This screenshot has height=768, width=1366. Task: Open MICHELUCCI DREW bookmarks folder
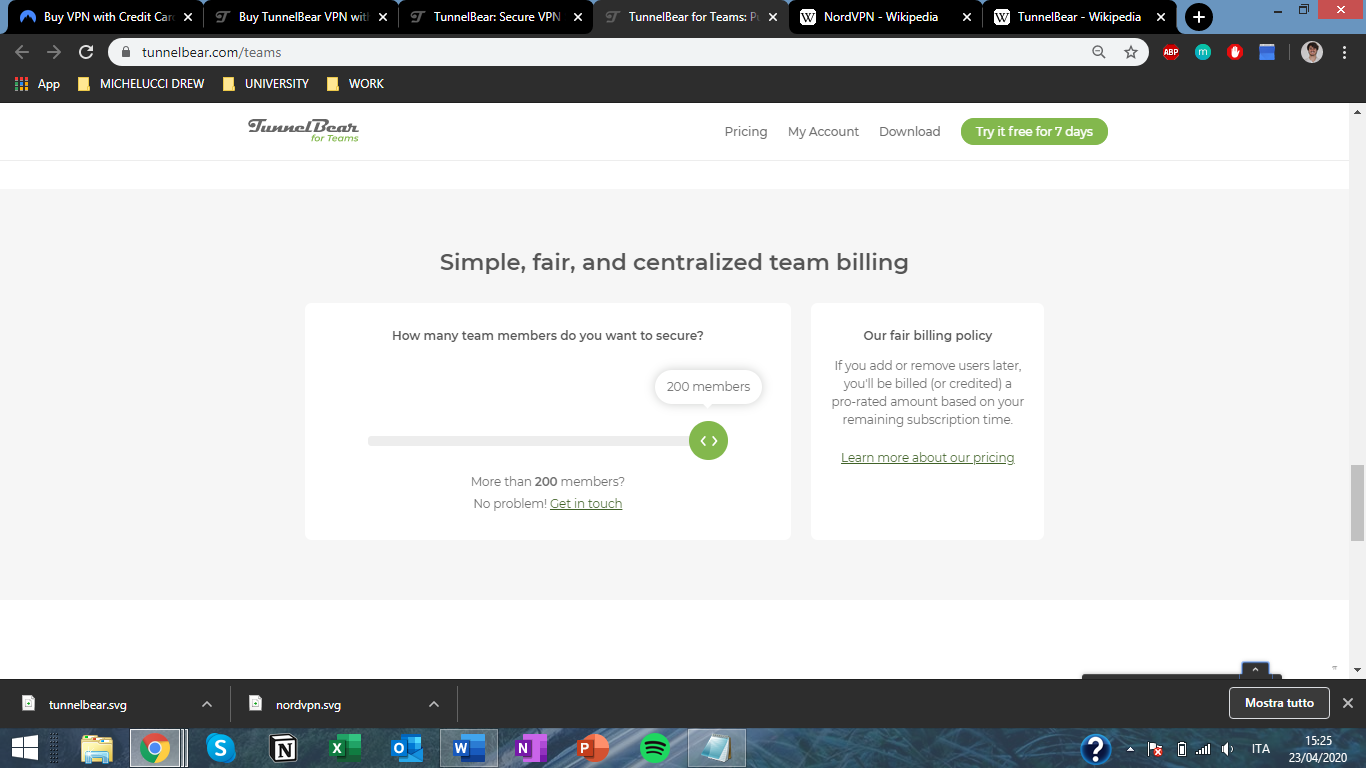140,84
